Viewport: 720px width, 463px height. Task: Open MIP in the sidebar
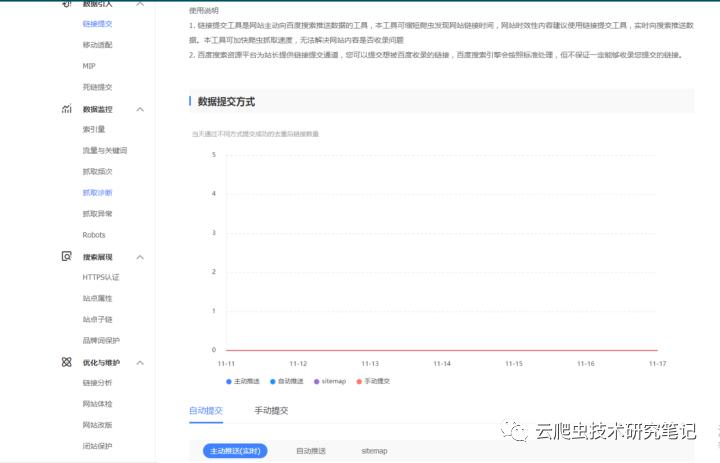(x=89, y=66)
